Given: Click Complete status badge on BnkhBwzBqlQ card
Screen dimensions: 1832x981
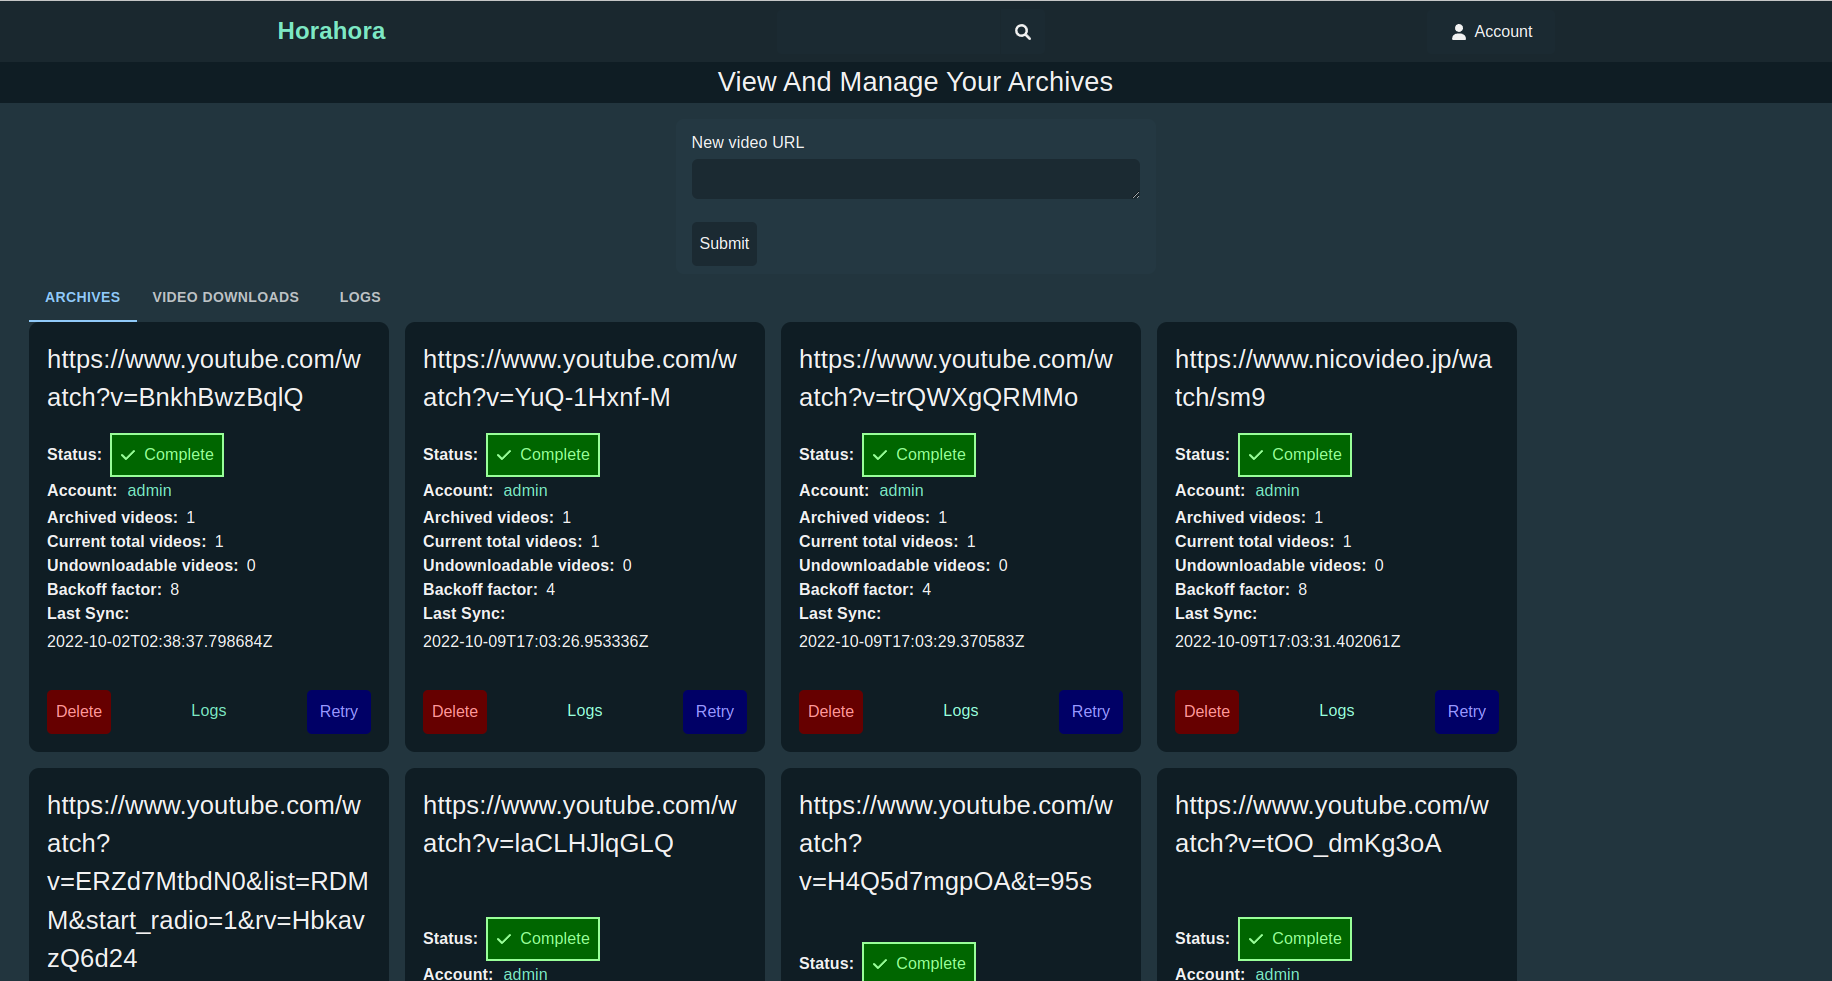Looking at the screenshot, I should coord(167,455).
